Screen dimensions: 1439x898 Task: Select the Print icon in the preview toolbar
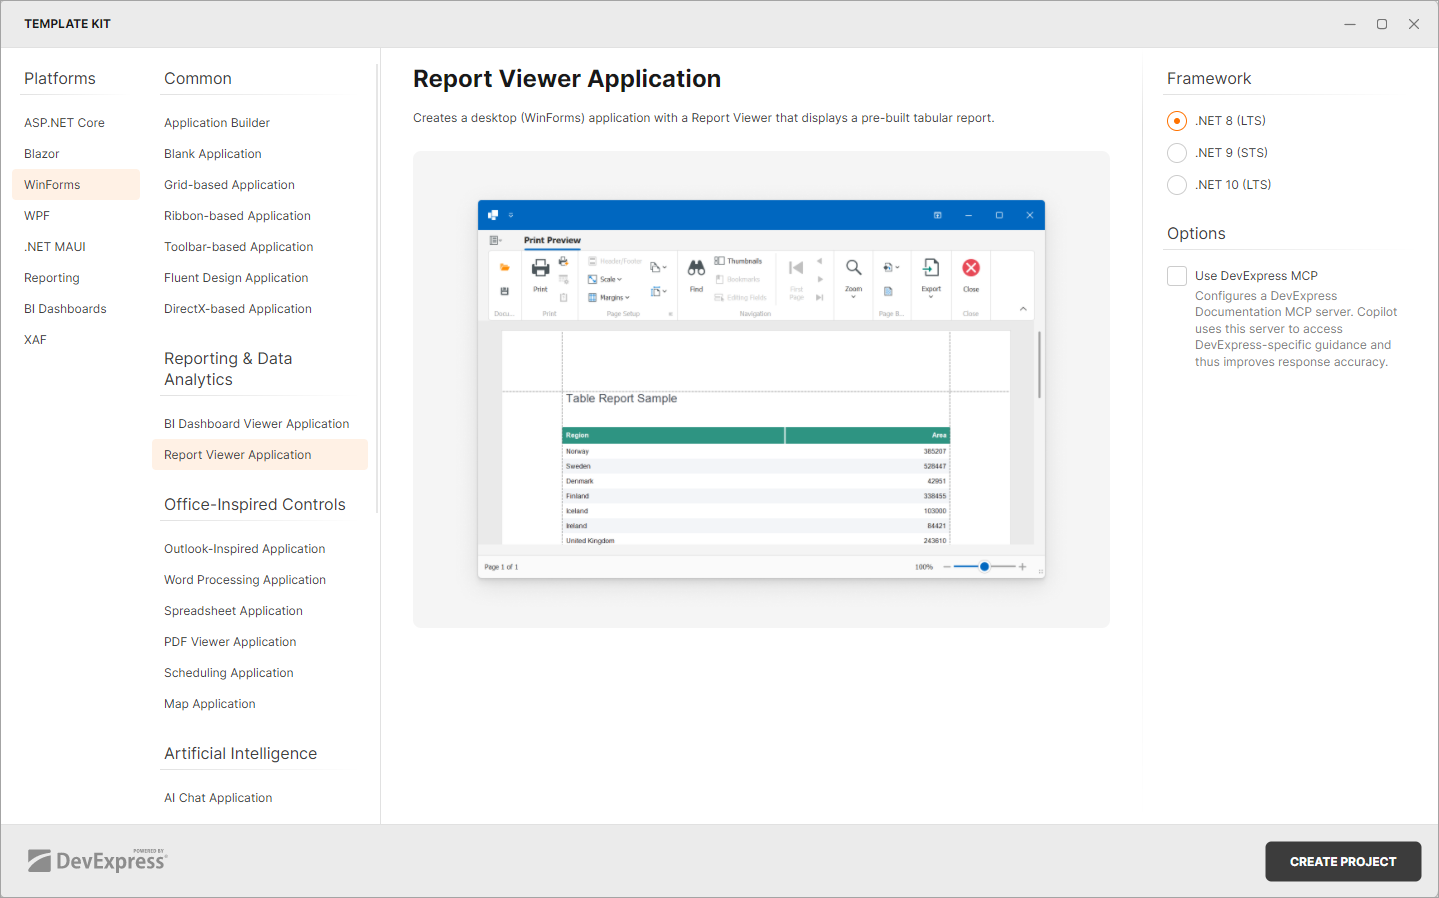[540, 268]
